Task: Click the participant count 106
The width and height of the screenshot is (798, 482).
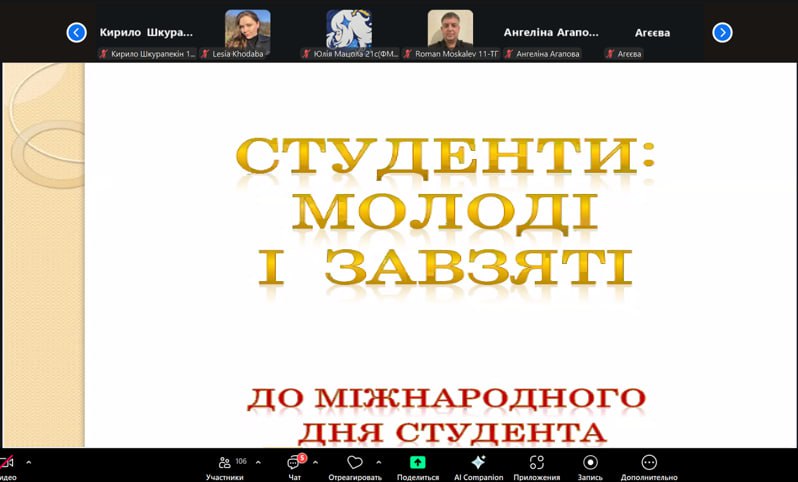Action: pos(241,461)
